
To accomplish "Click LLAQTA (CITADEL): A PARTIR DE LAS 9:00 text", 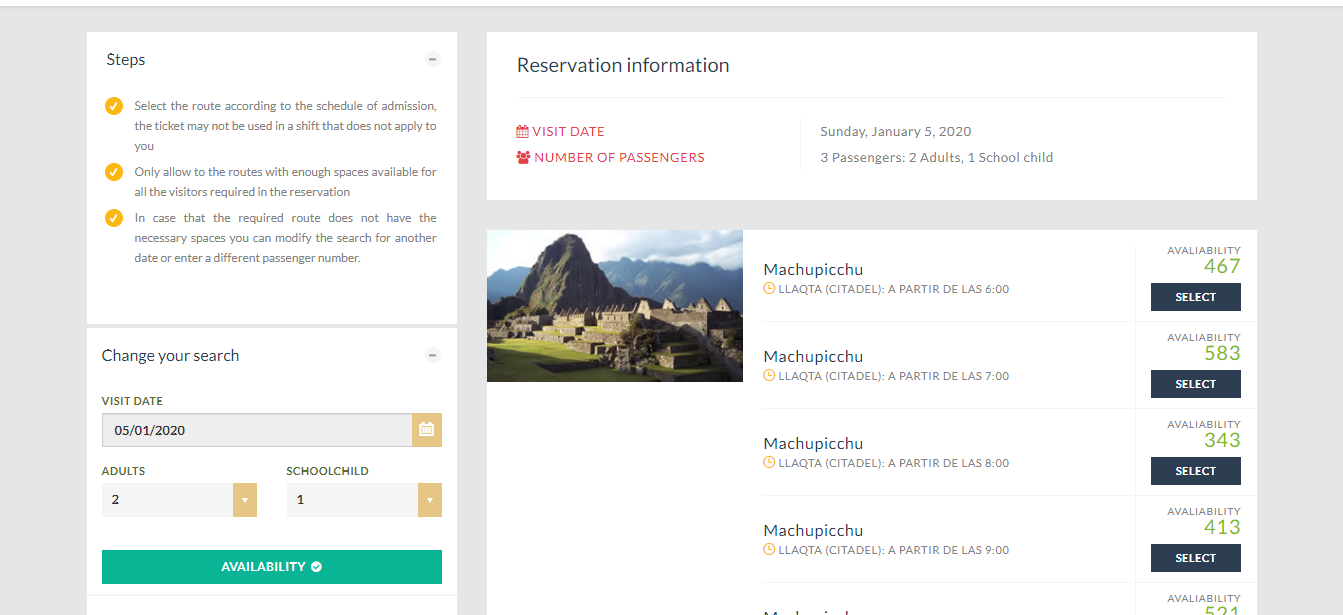I will 894,551.
